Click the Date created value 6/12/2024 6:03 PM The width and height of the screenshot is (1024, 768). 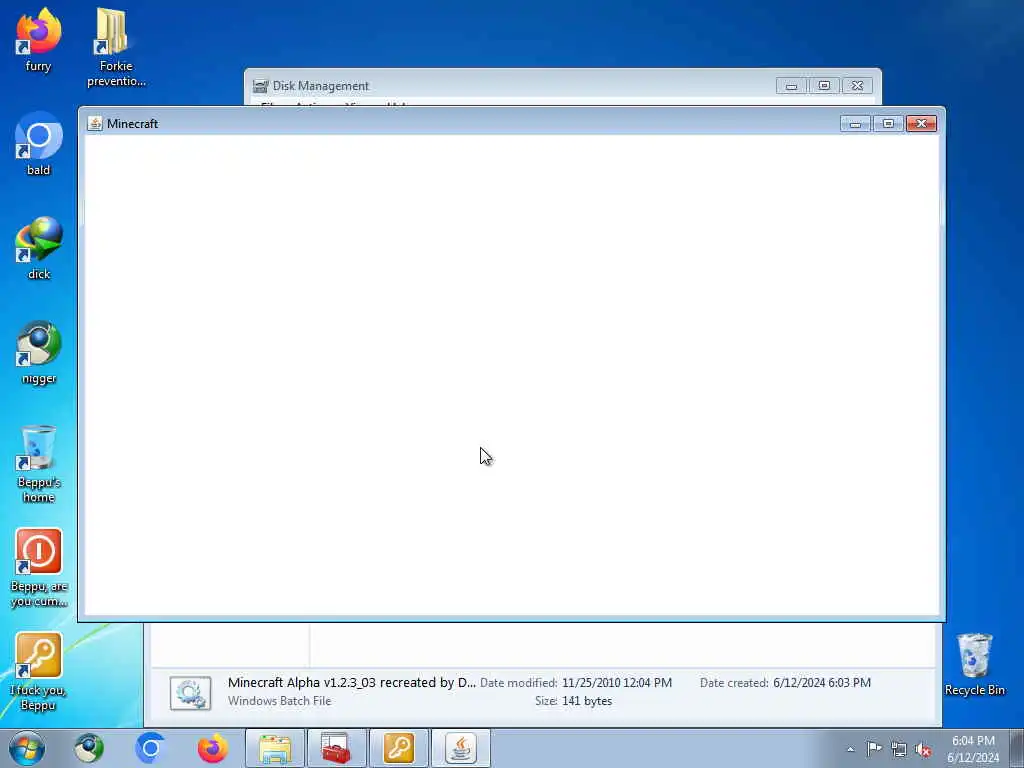coord(822,682)
